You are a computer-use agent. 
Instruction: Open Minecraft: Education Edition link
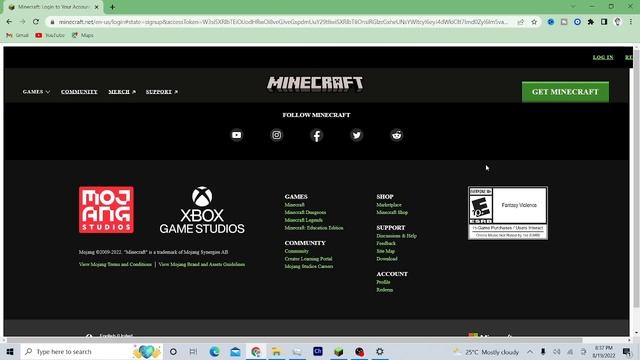tap(314, 228)
